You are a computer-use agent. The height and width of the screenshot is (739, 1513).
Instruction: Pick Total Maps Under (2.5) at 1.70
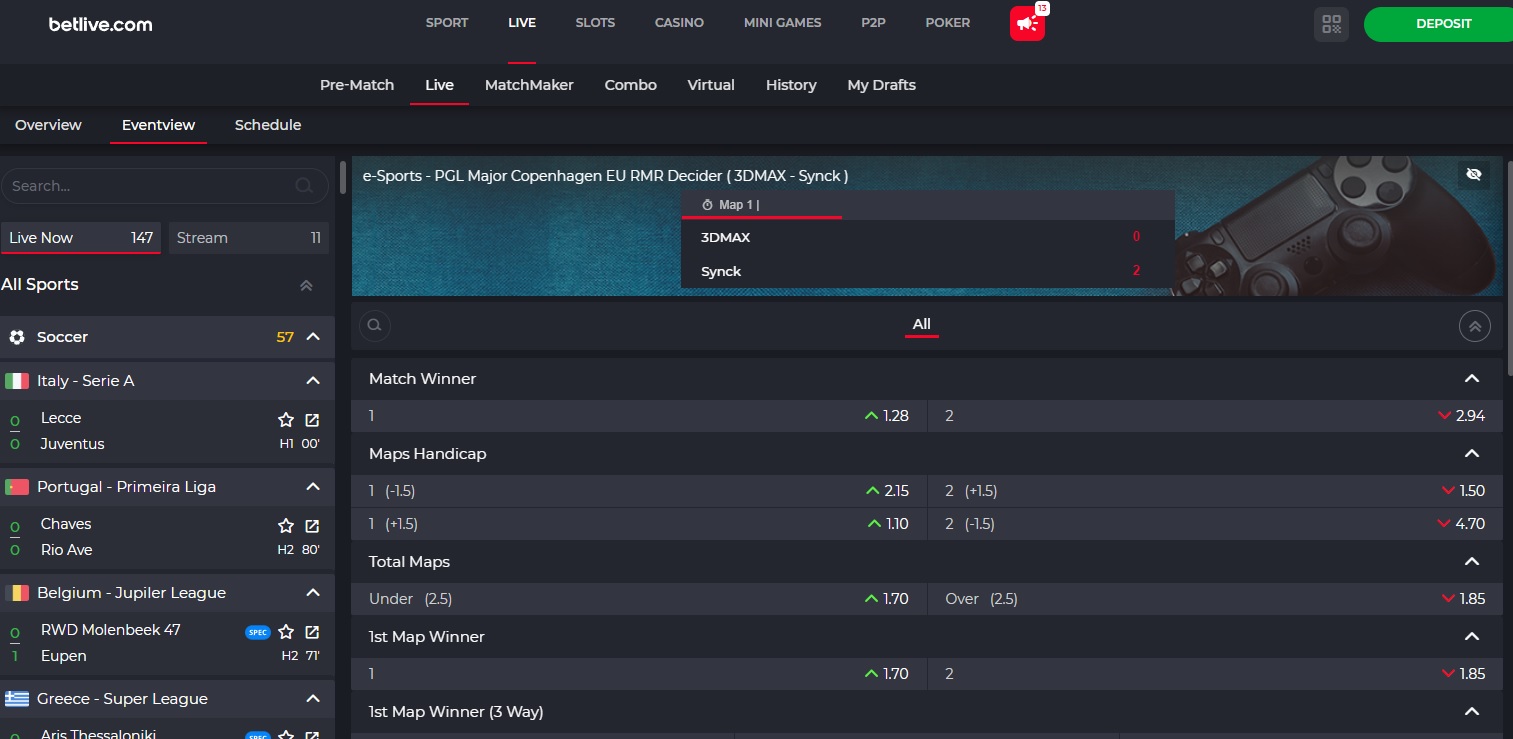pos(639,599)
